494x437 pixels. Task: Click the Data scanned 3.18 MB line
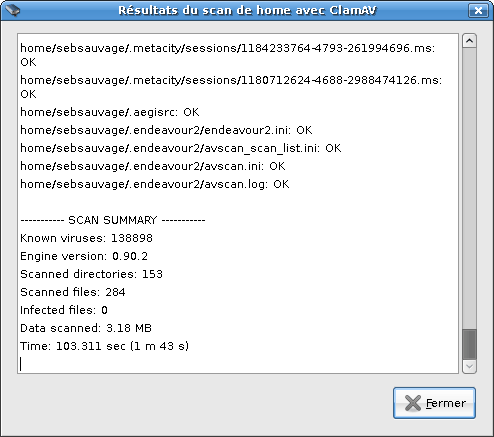86,328
